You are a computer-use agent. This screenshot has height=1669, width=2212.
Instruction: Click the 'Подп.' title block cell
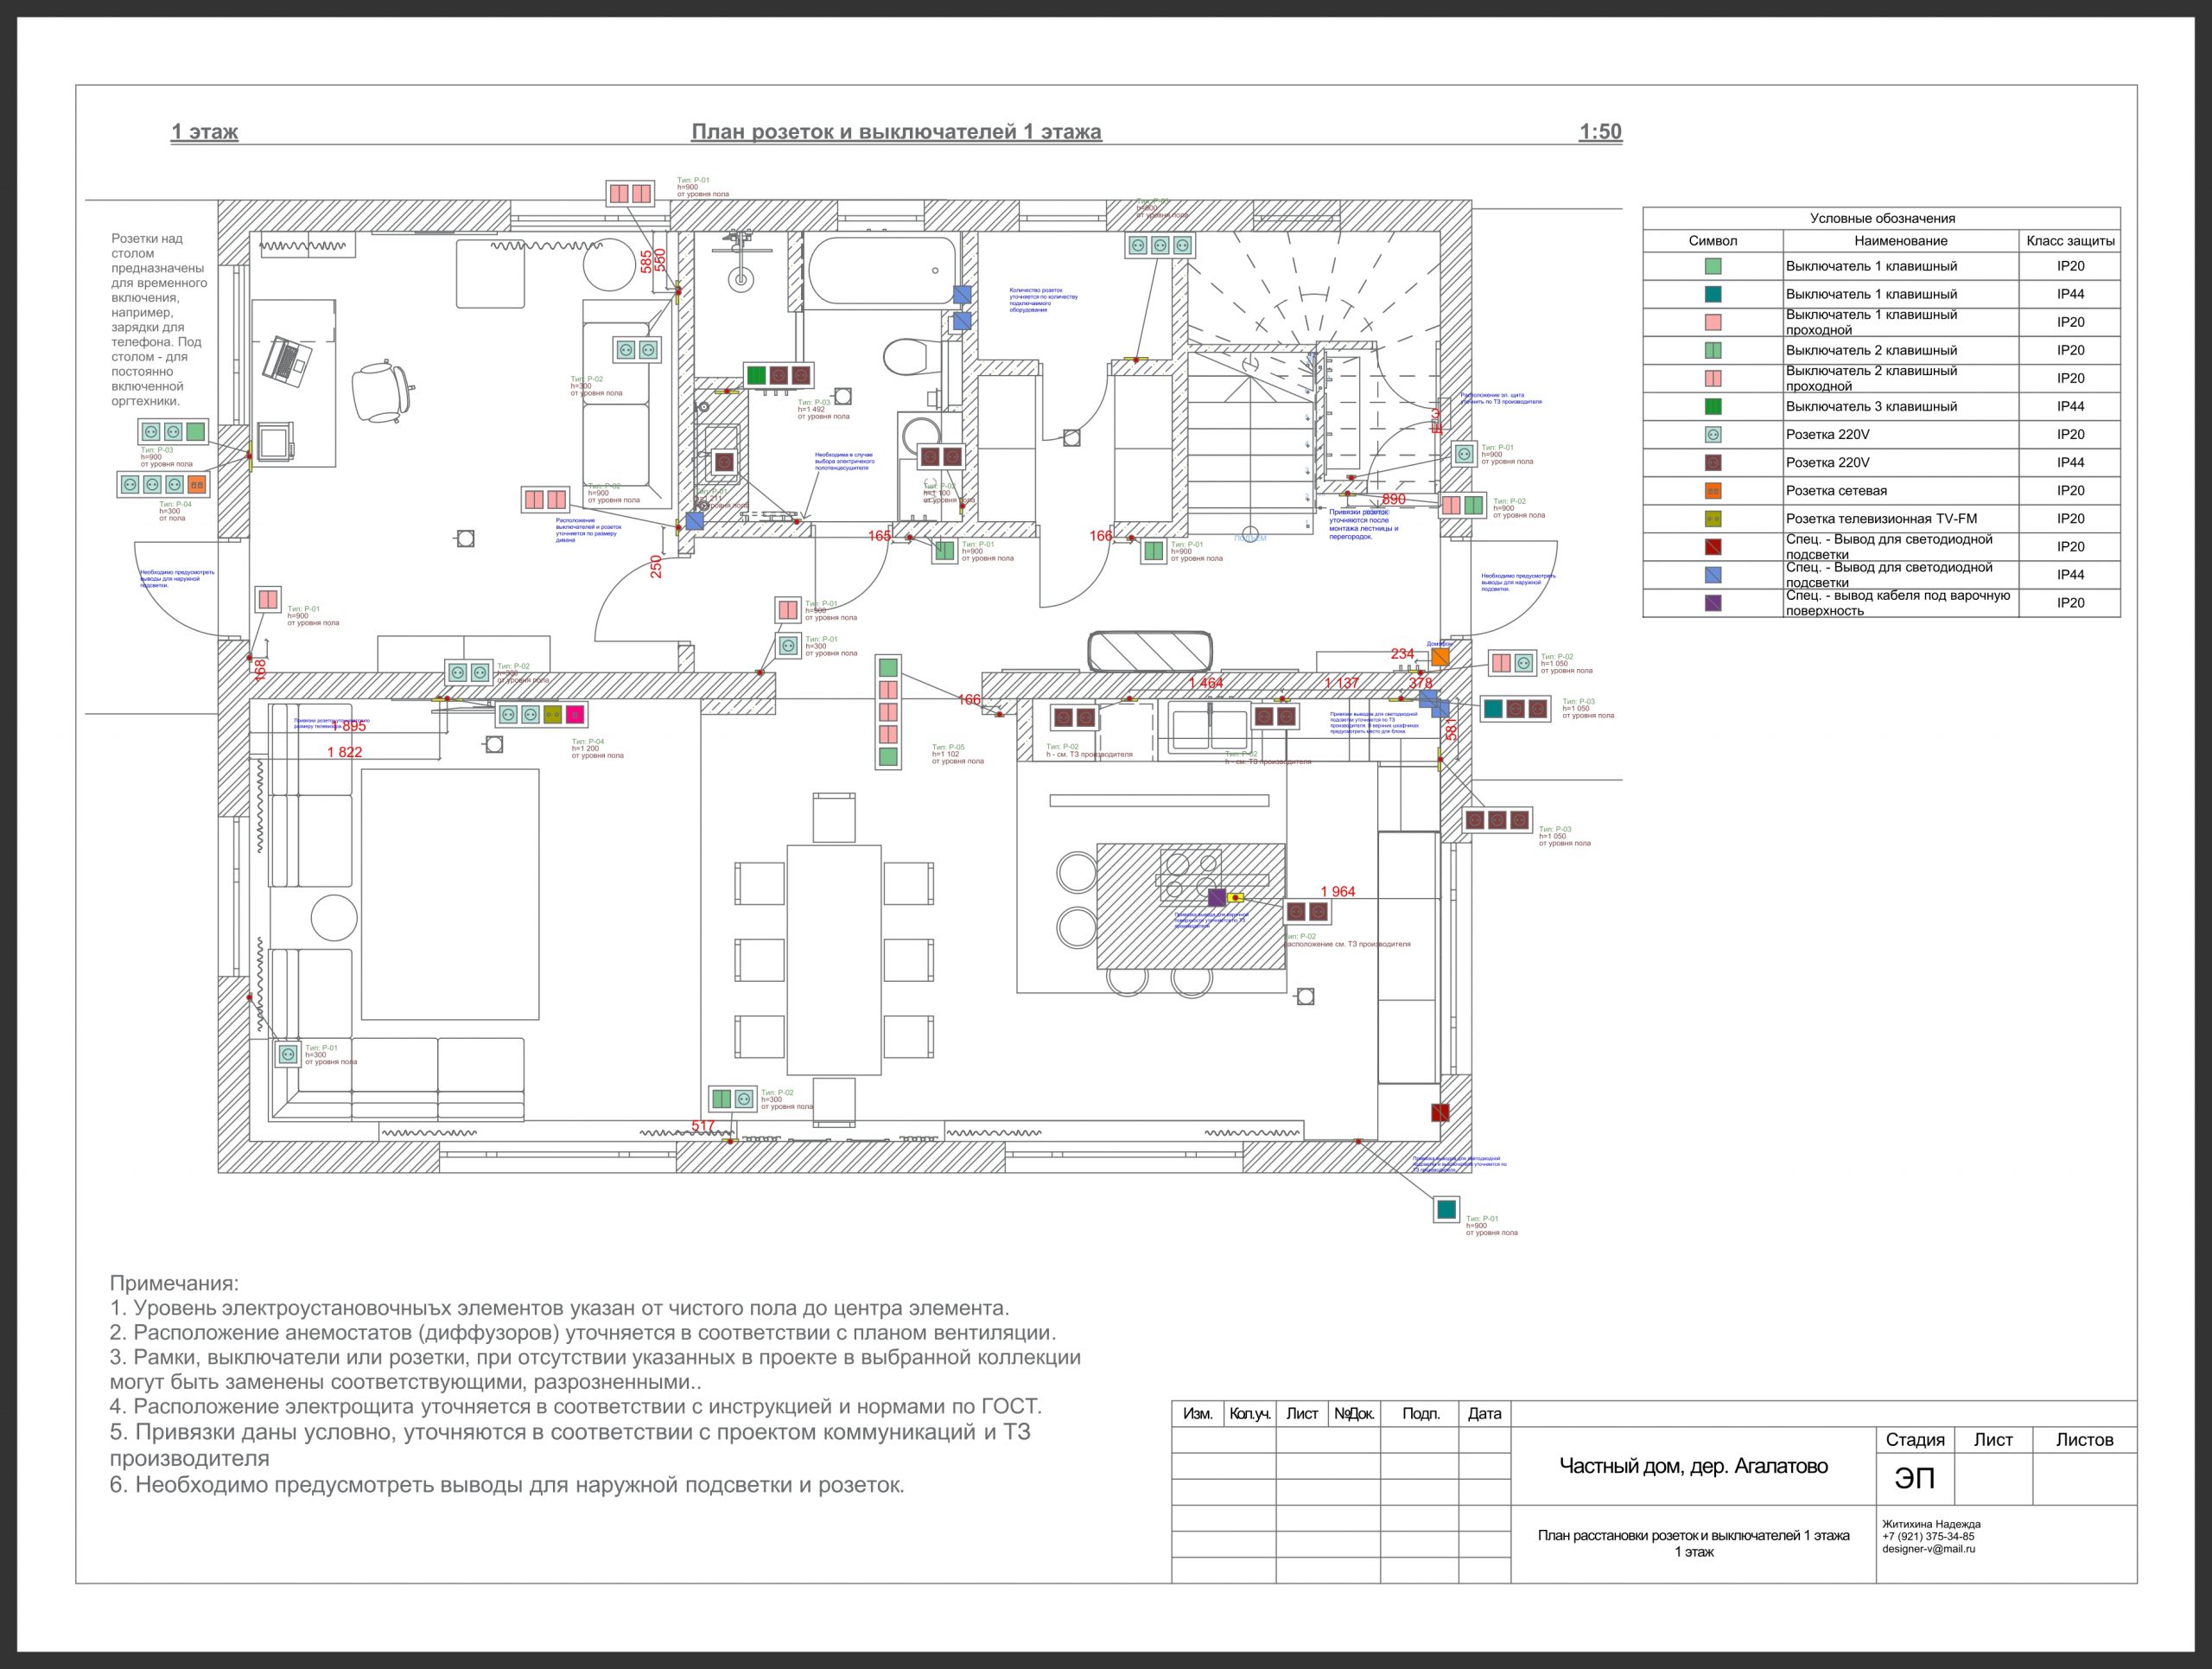(1420, 1414)
